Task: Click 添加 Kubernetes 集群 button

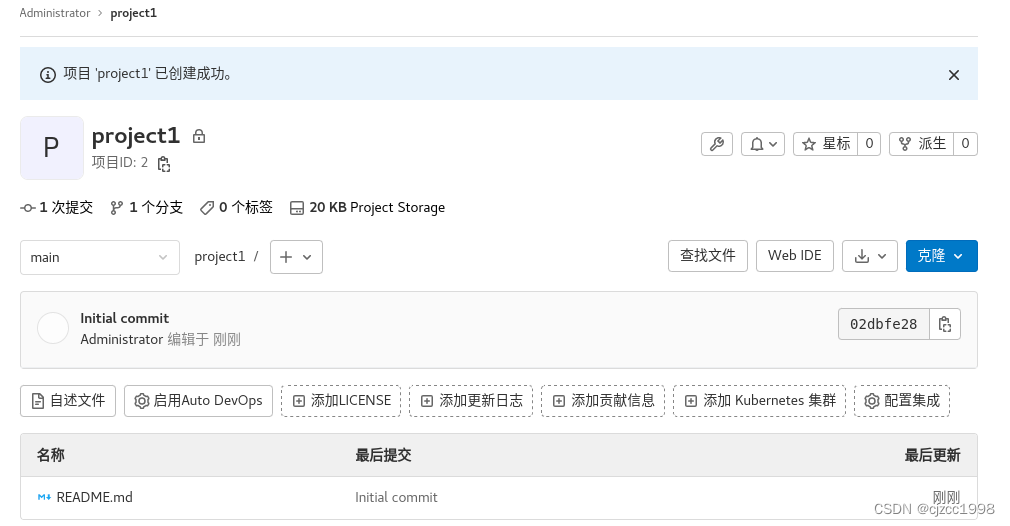Action: [759, 401]
